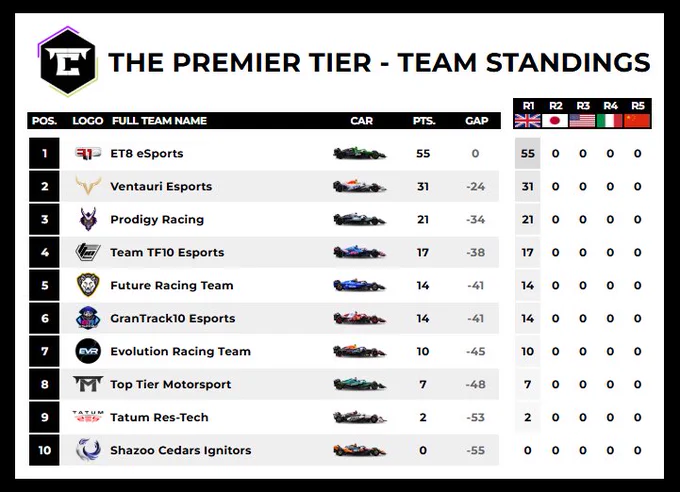Select the Tatum Res-Tech logo

click(88, 417)
